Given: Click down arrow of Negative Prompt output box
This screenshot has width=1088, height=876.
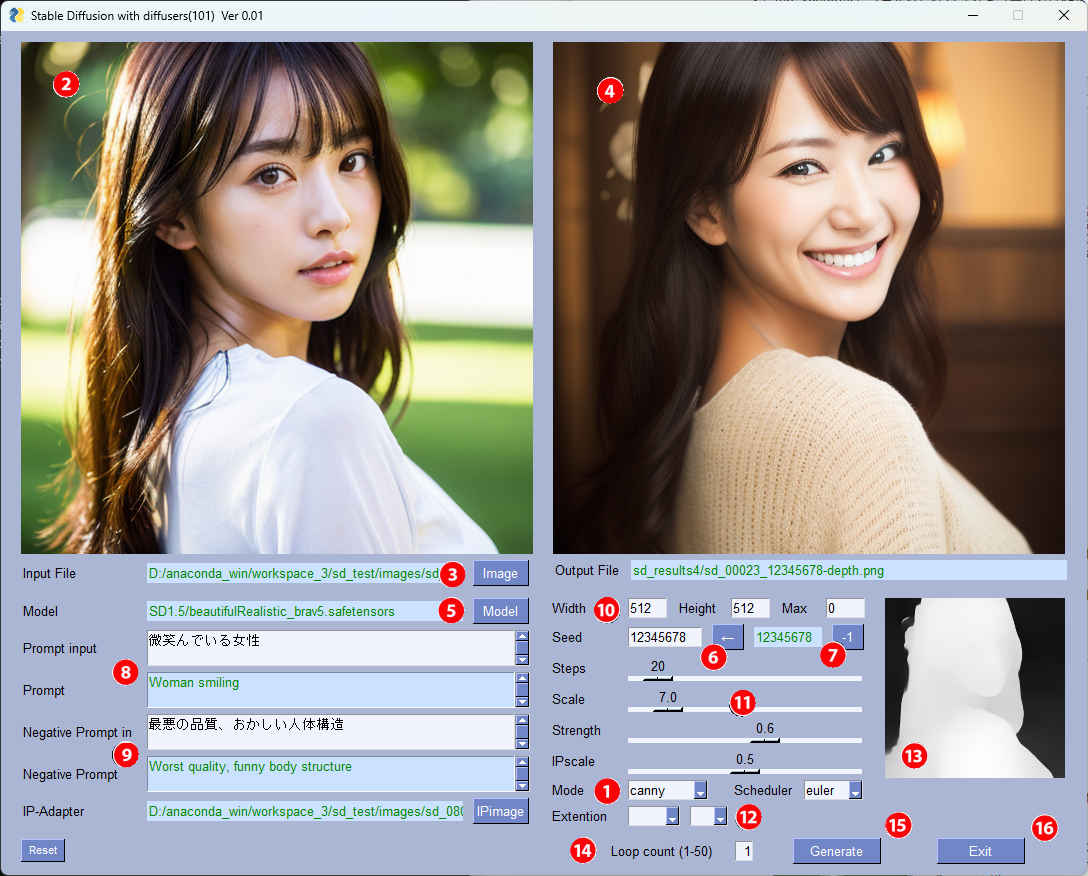Looking at the screenshot, I should 522,785.
